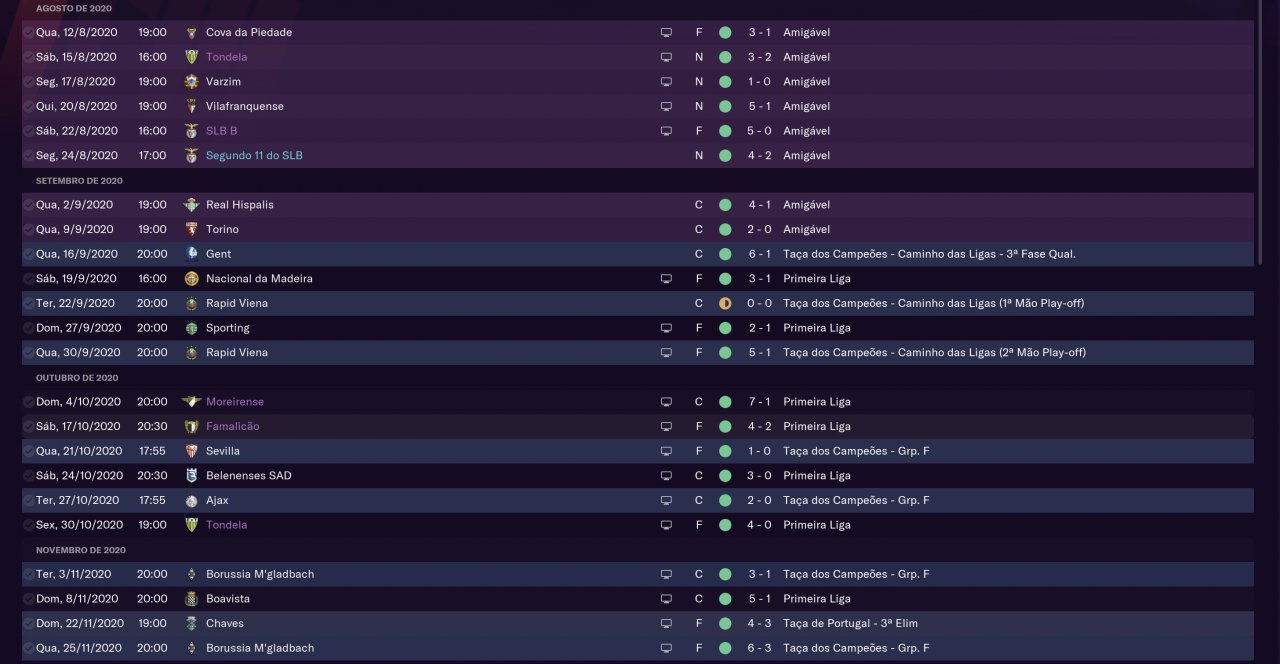
Task: Click the Torino club badge
Action: pyautogui.click(x=192, y=229)
